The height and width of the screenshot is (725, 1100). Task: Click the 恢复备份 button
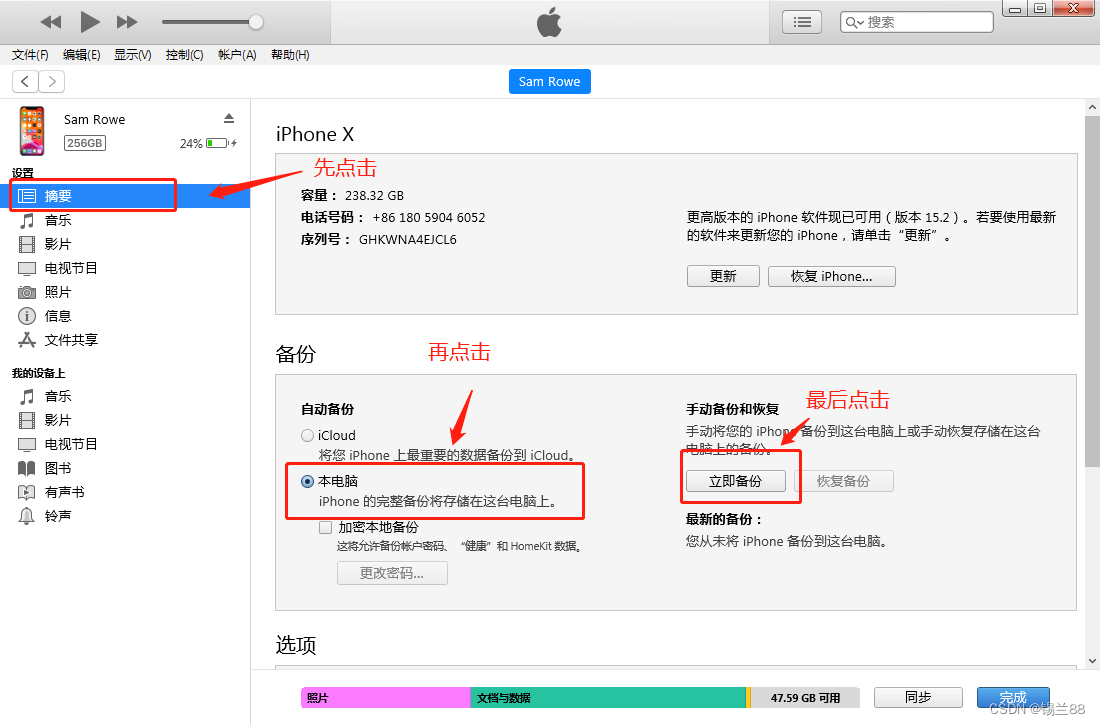tap(843, 481)
